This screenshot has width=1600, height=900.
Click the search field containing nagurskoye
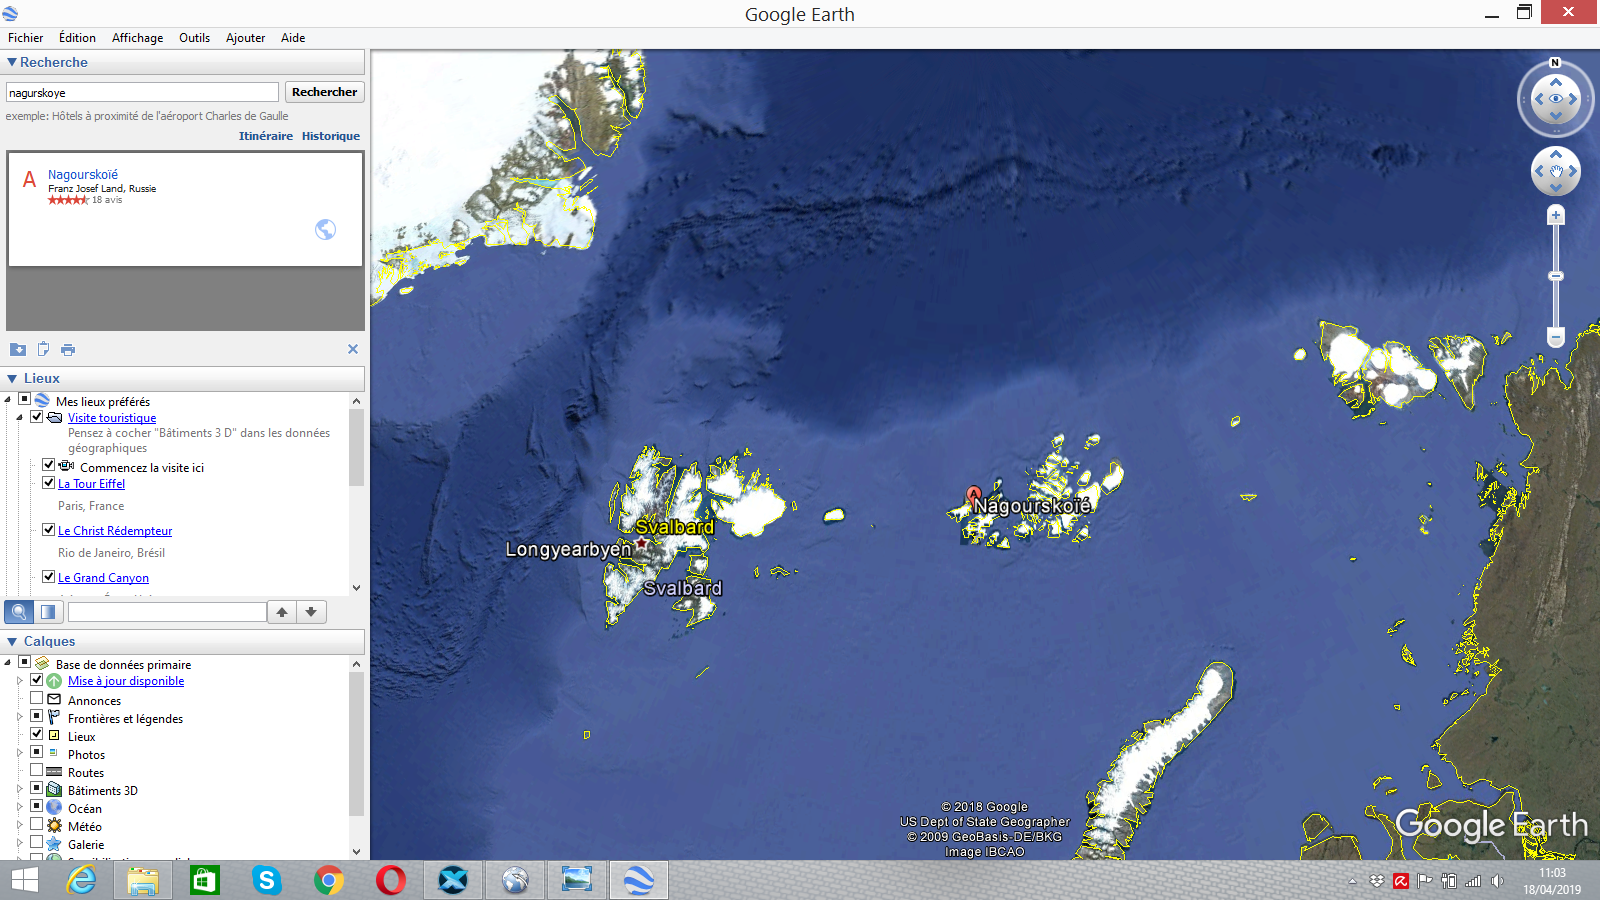point(142,92)
